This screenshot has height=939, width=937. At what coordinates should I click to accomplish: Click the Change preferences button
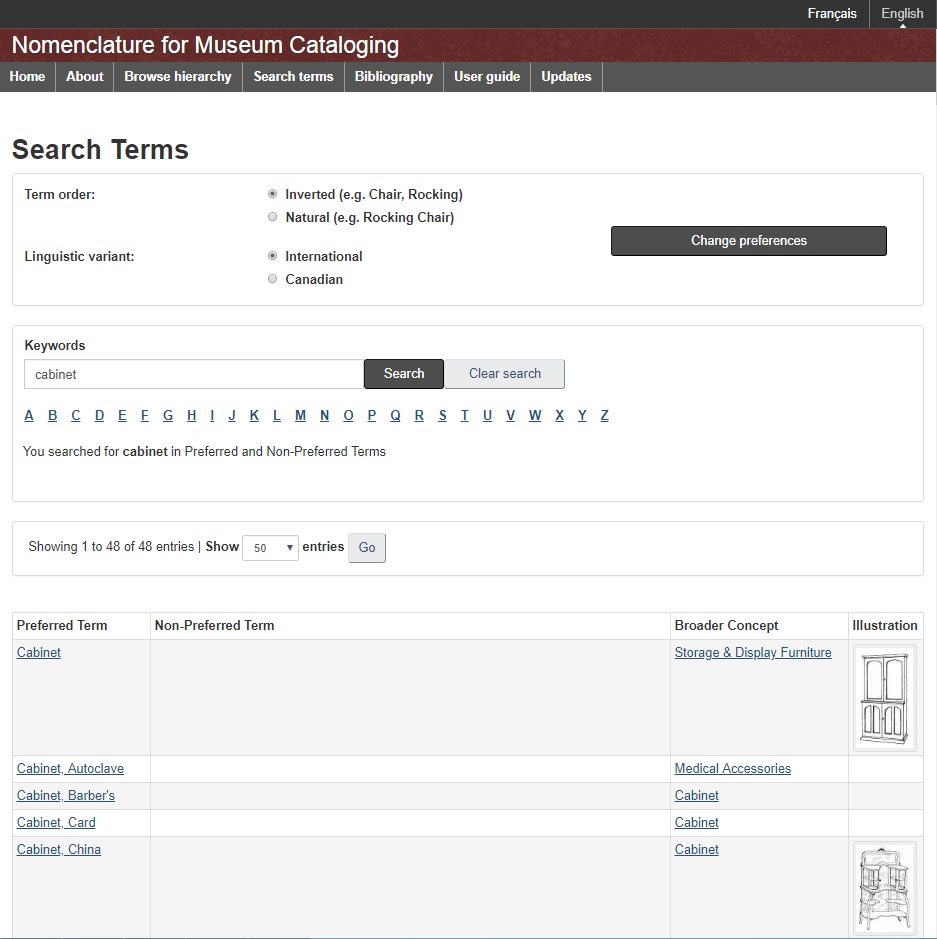click(x=748, y=241)
